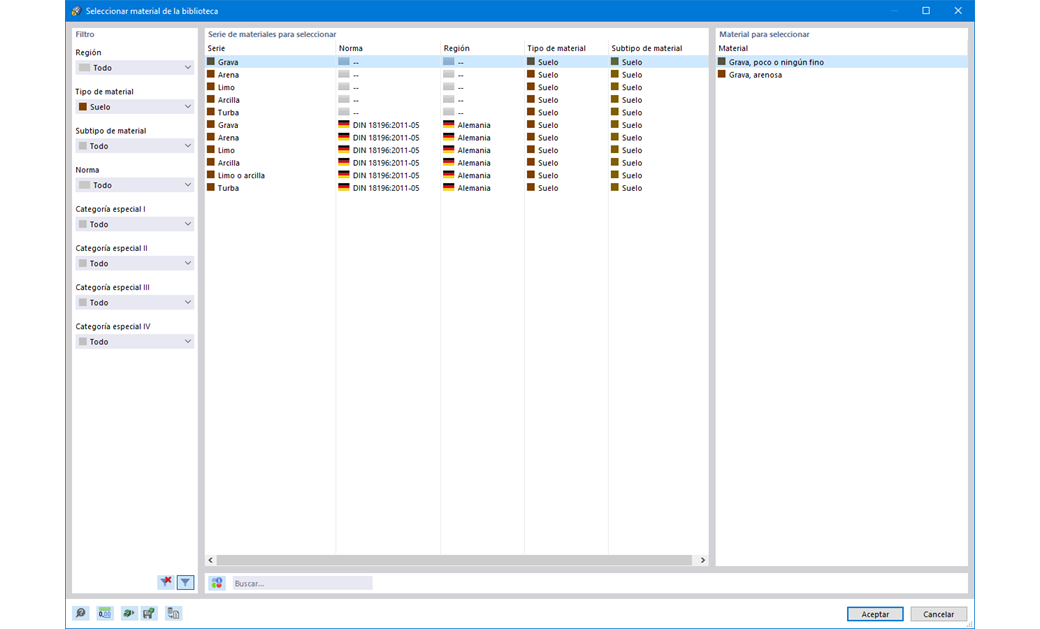This screenshot has width=1040, height=629.
Task: Open the units and decimals 0.00 icon
Action: 105,613
